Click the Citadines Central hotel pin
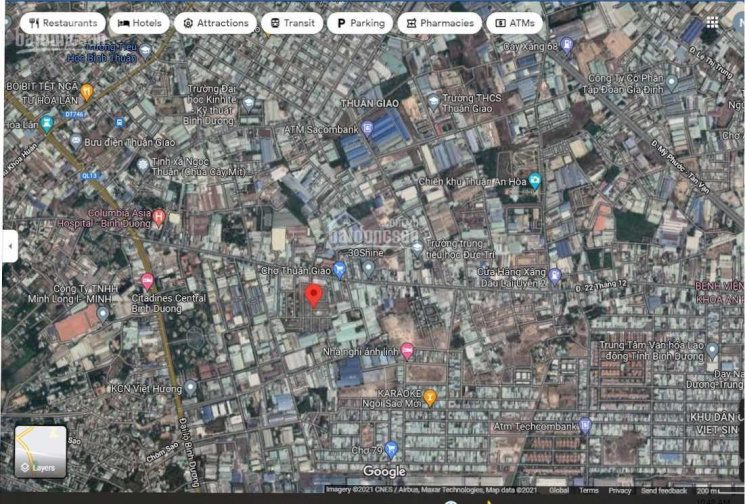Screen dimensions: 745x504 click(x=148, y=281)
